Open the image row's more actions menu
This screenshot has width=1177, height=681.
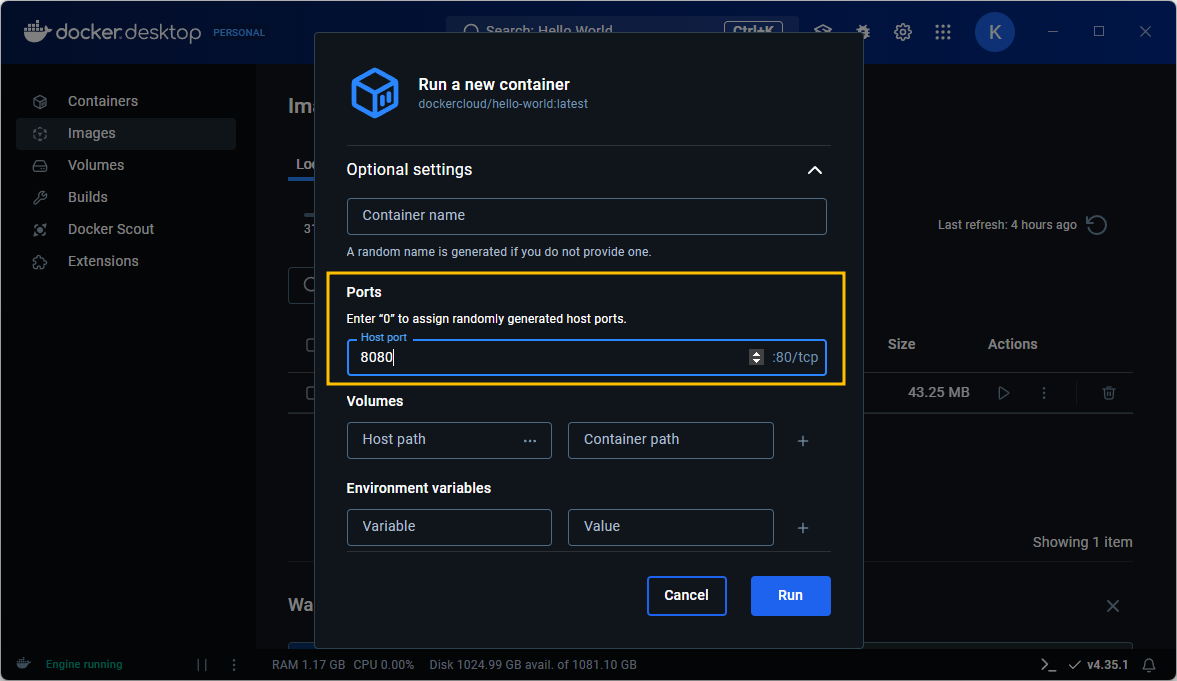[x=1043, y=393]
